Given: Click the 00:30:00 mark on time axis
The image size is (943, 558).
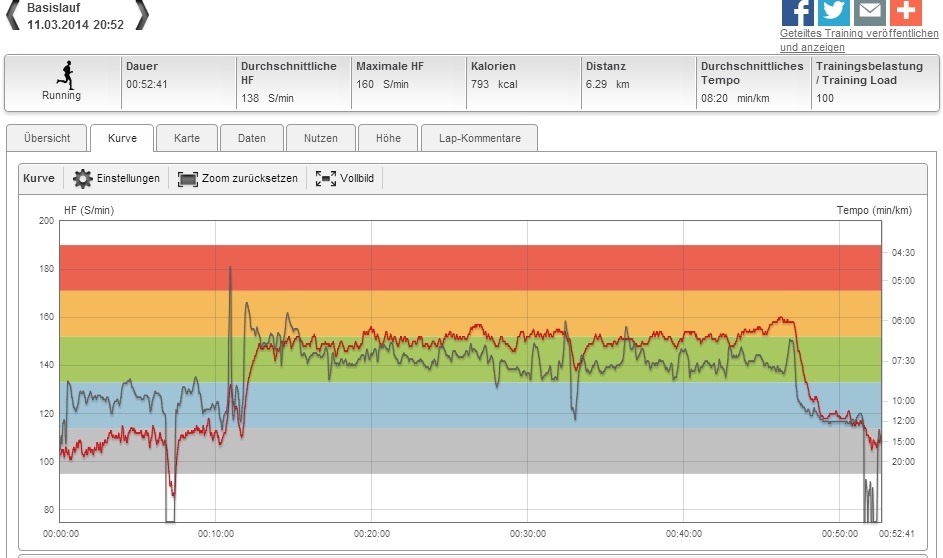Looking at the screenshot, I should coord(527,534).
